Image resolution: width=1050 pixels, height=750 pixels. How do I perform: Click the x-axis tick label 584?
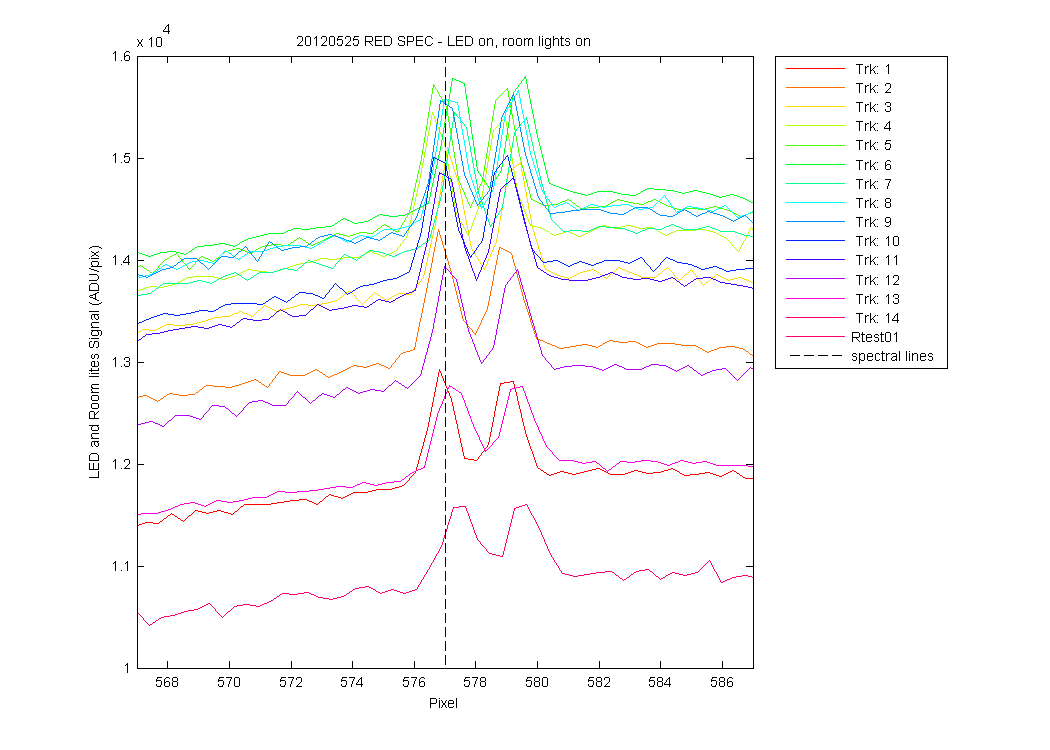coord(660,682)
